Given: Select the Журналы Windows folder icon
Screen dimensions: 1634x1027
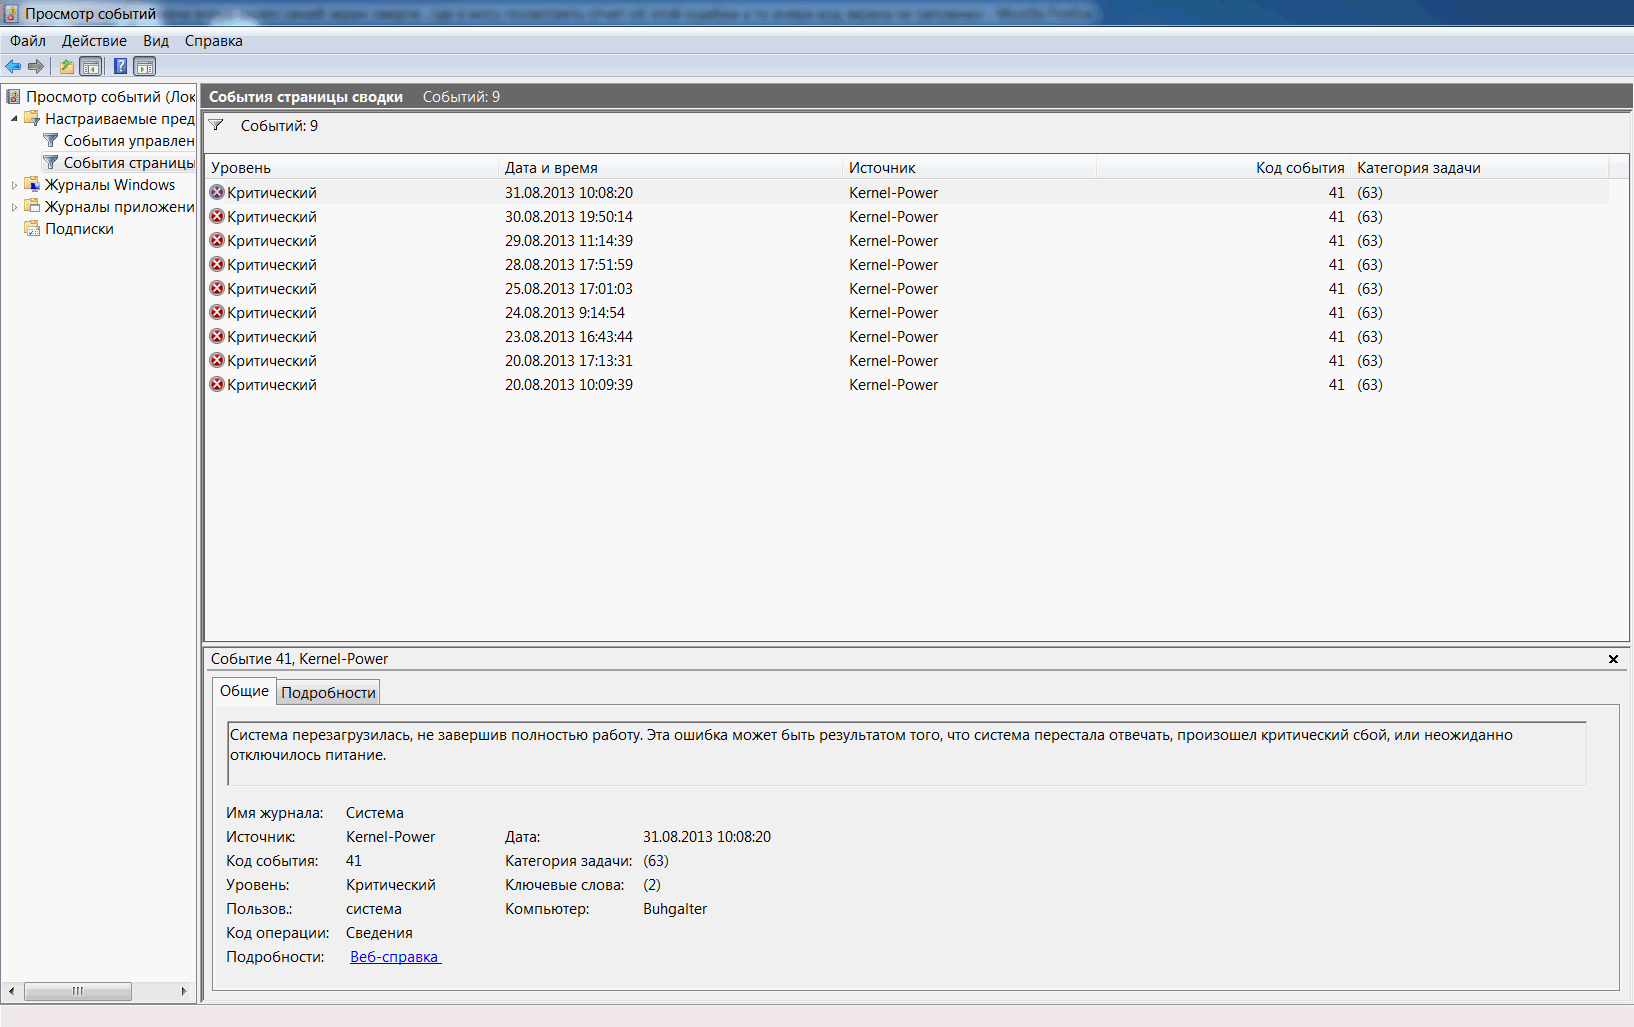Looking at the screenshot, I should [32, 185].
